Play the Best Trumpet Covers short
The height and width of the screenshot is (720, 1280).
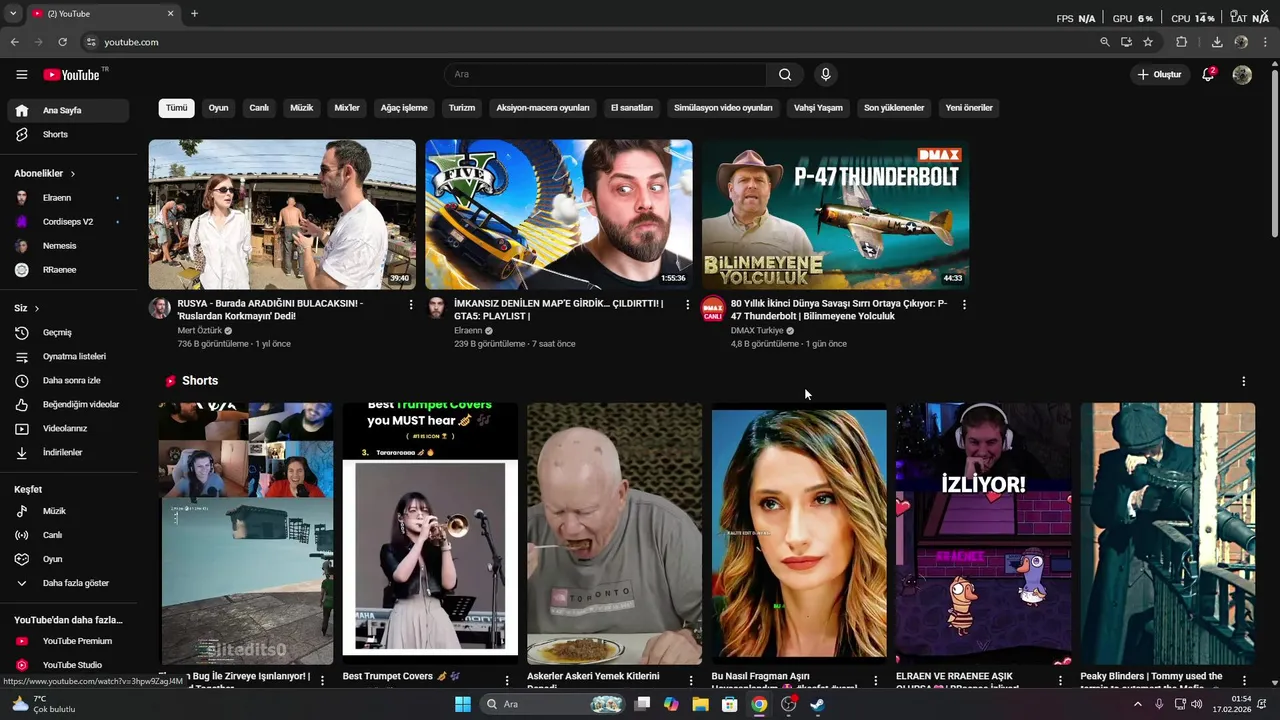click(430, 533)
